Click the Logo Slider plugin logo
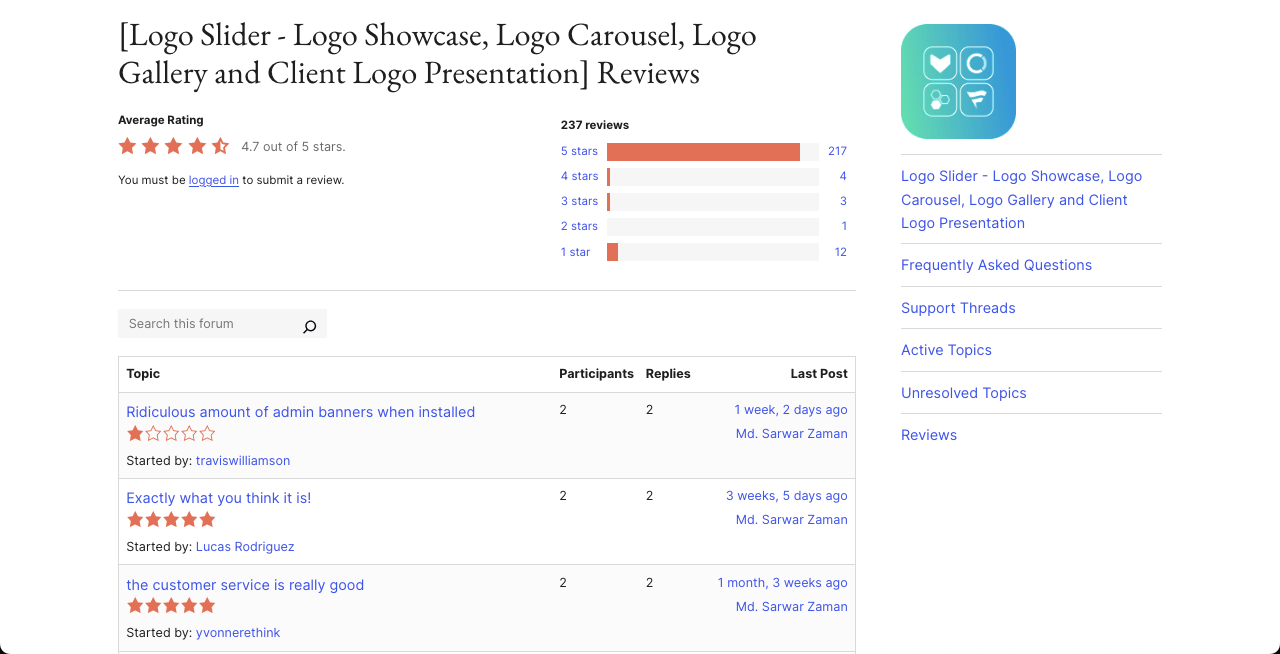The image size is (1280, 654). pyautogui.click(x=957, y=81)
